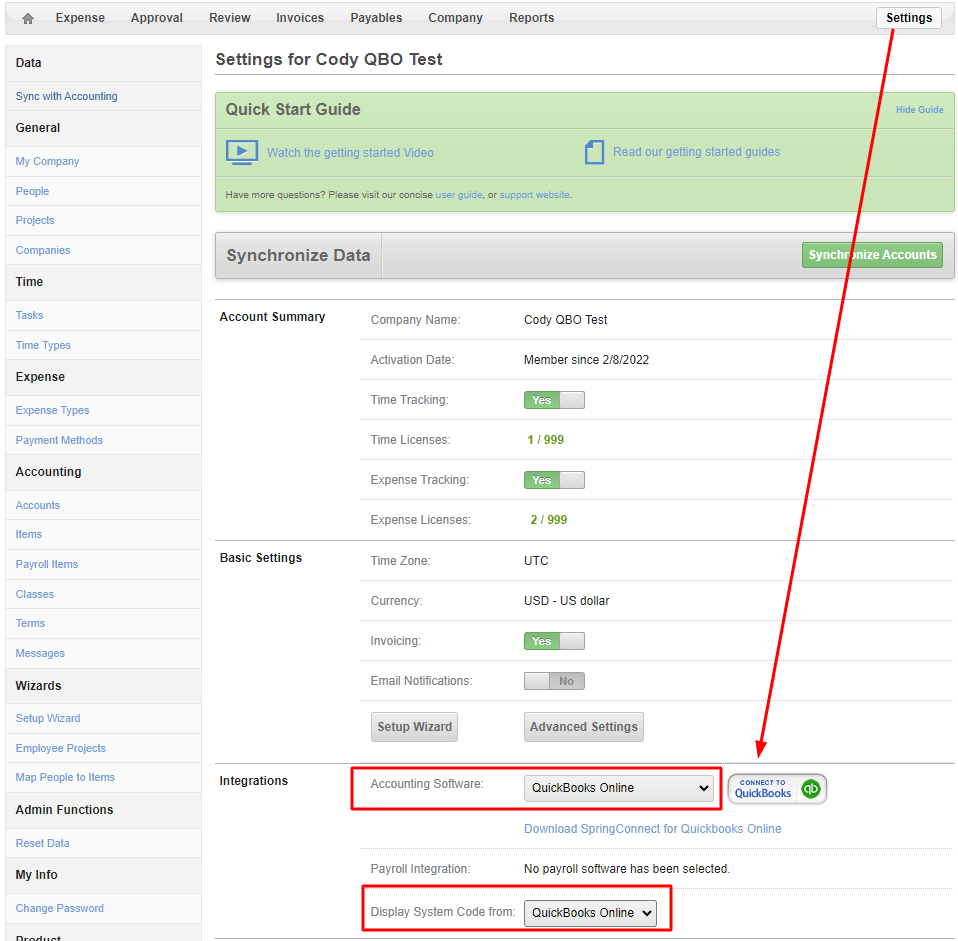Open the Display System Code from dropdown
This screenshot has width=958, height=941.
[x=590, y=913]
